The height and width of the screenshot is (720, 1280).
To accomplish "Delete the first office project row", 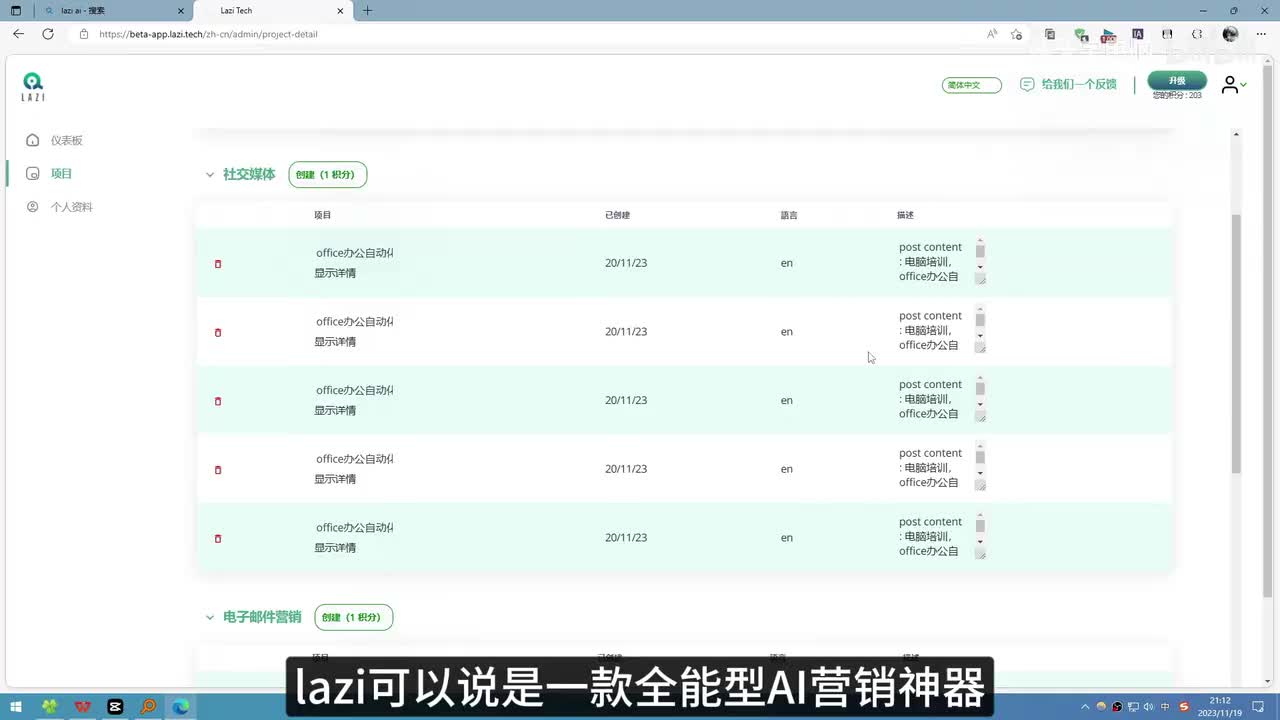I will pyautogui.click(x=218, y=264).
